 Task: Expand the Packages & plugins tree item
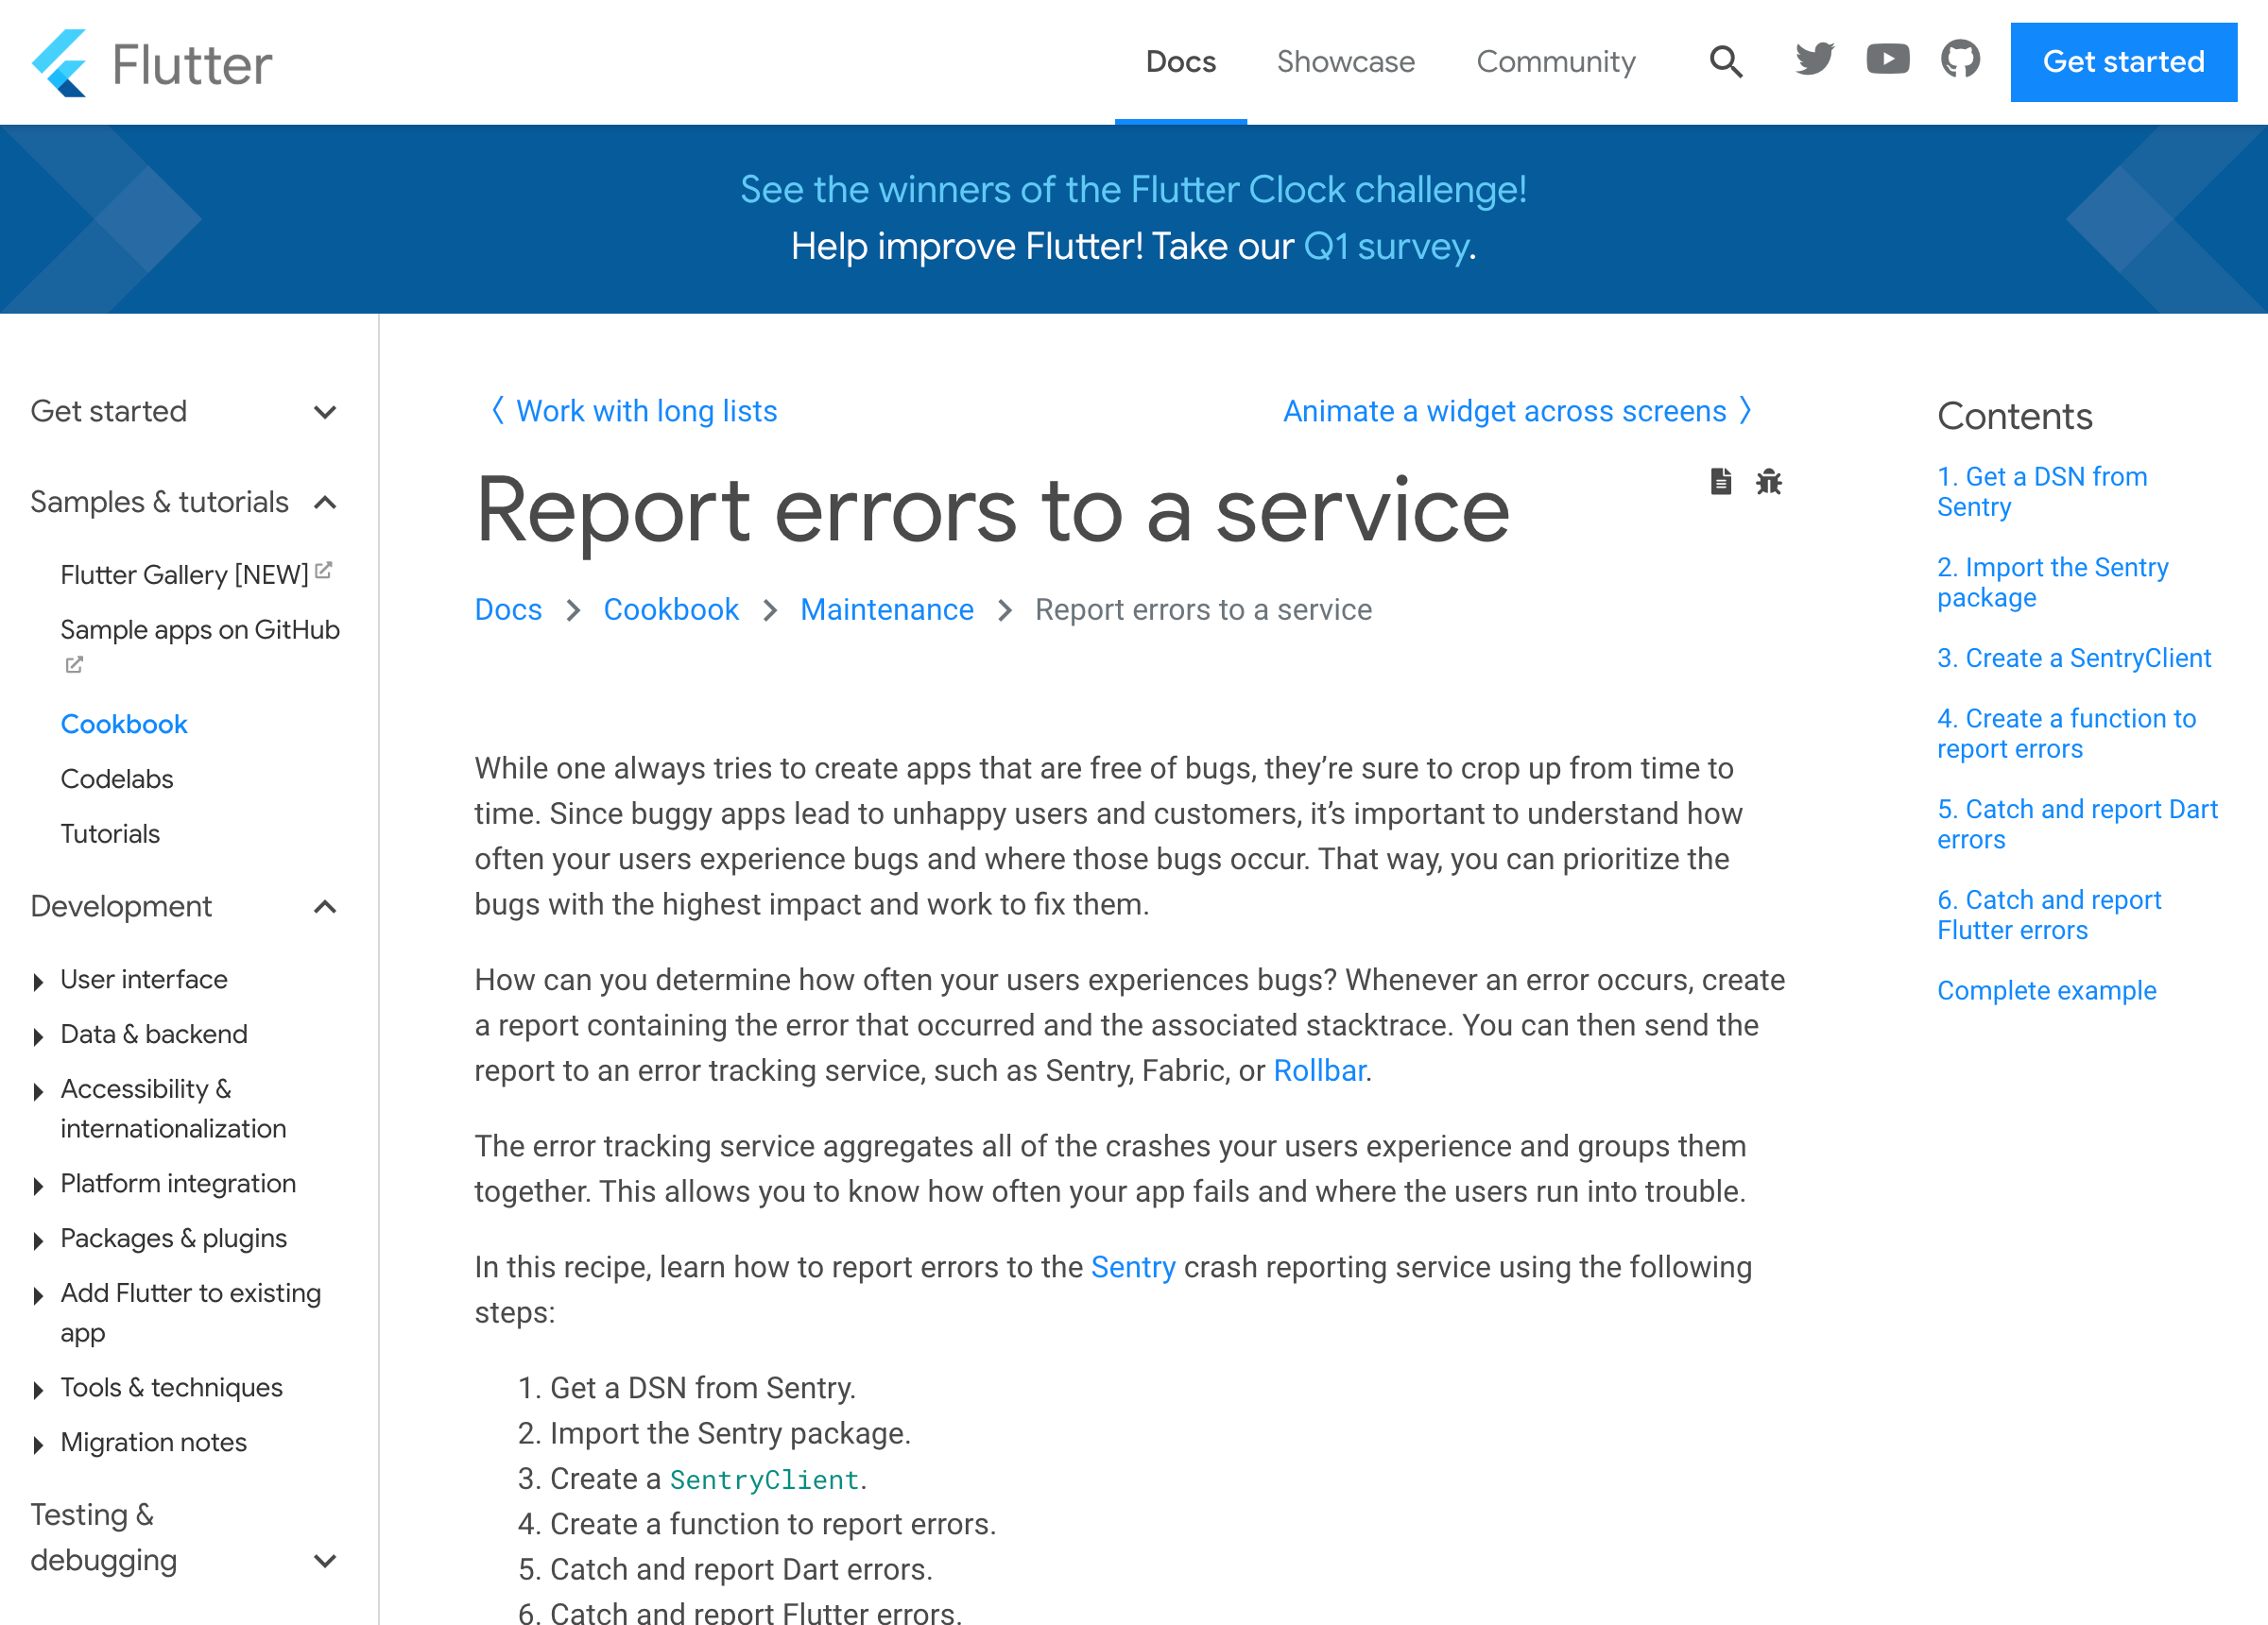coord(38,1240)
